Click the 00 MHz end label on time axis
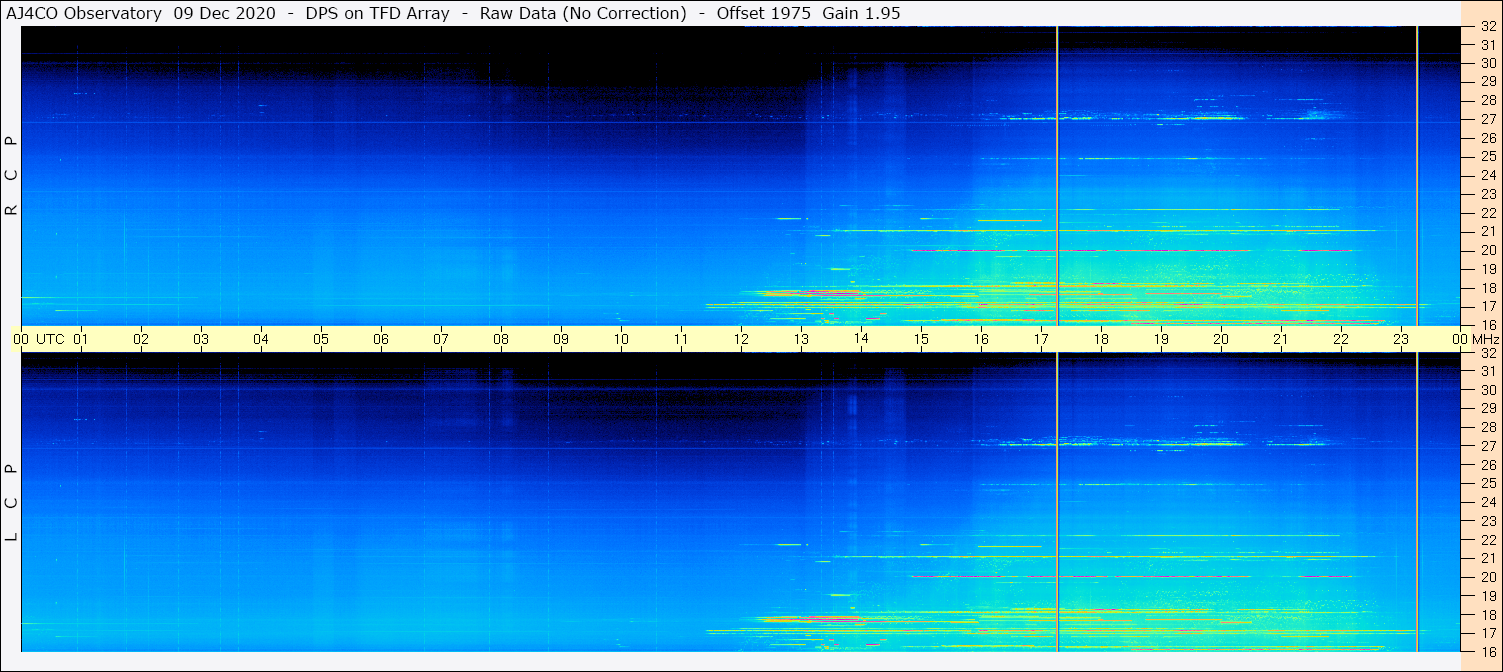The width and height of the screenshot is (1503, 672). coord(1475,339)
